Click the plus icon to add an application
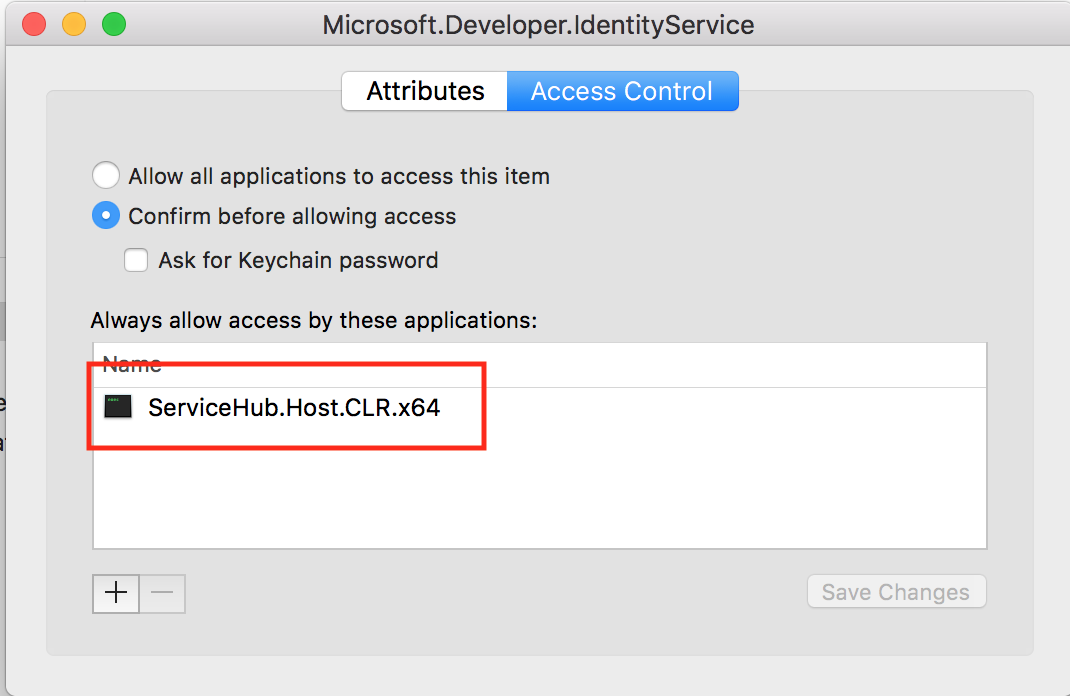 tap(115, 593)
